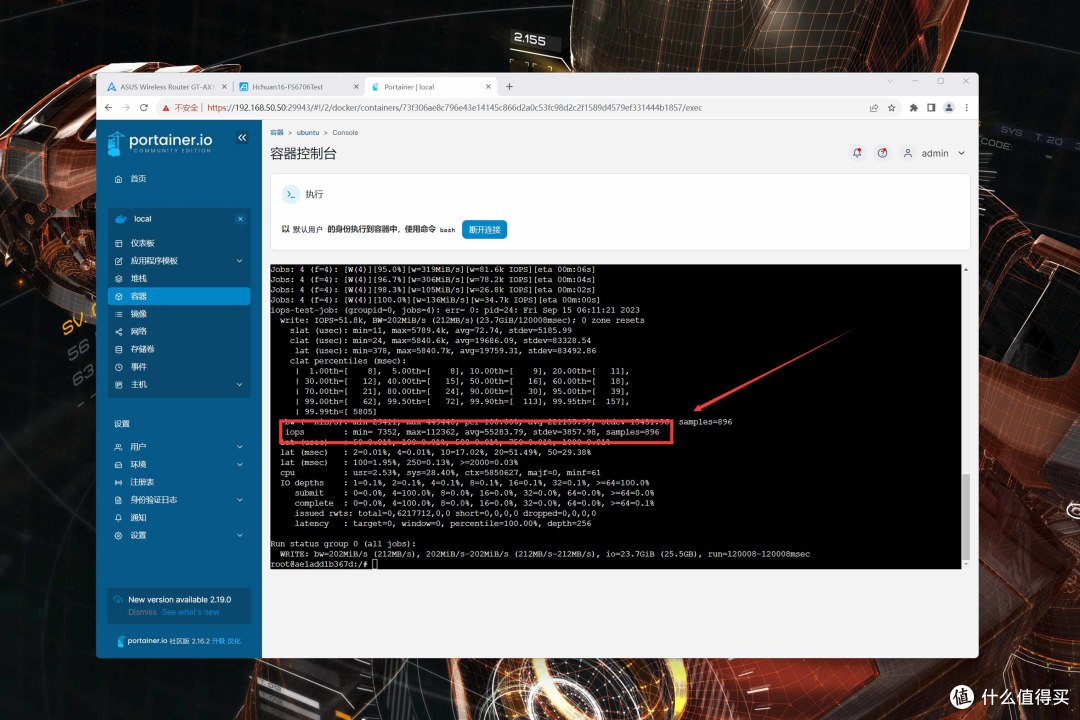Share the page with share icon
The height and width of the screenshot is (720, 1080).
tap(873, 107)
